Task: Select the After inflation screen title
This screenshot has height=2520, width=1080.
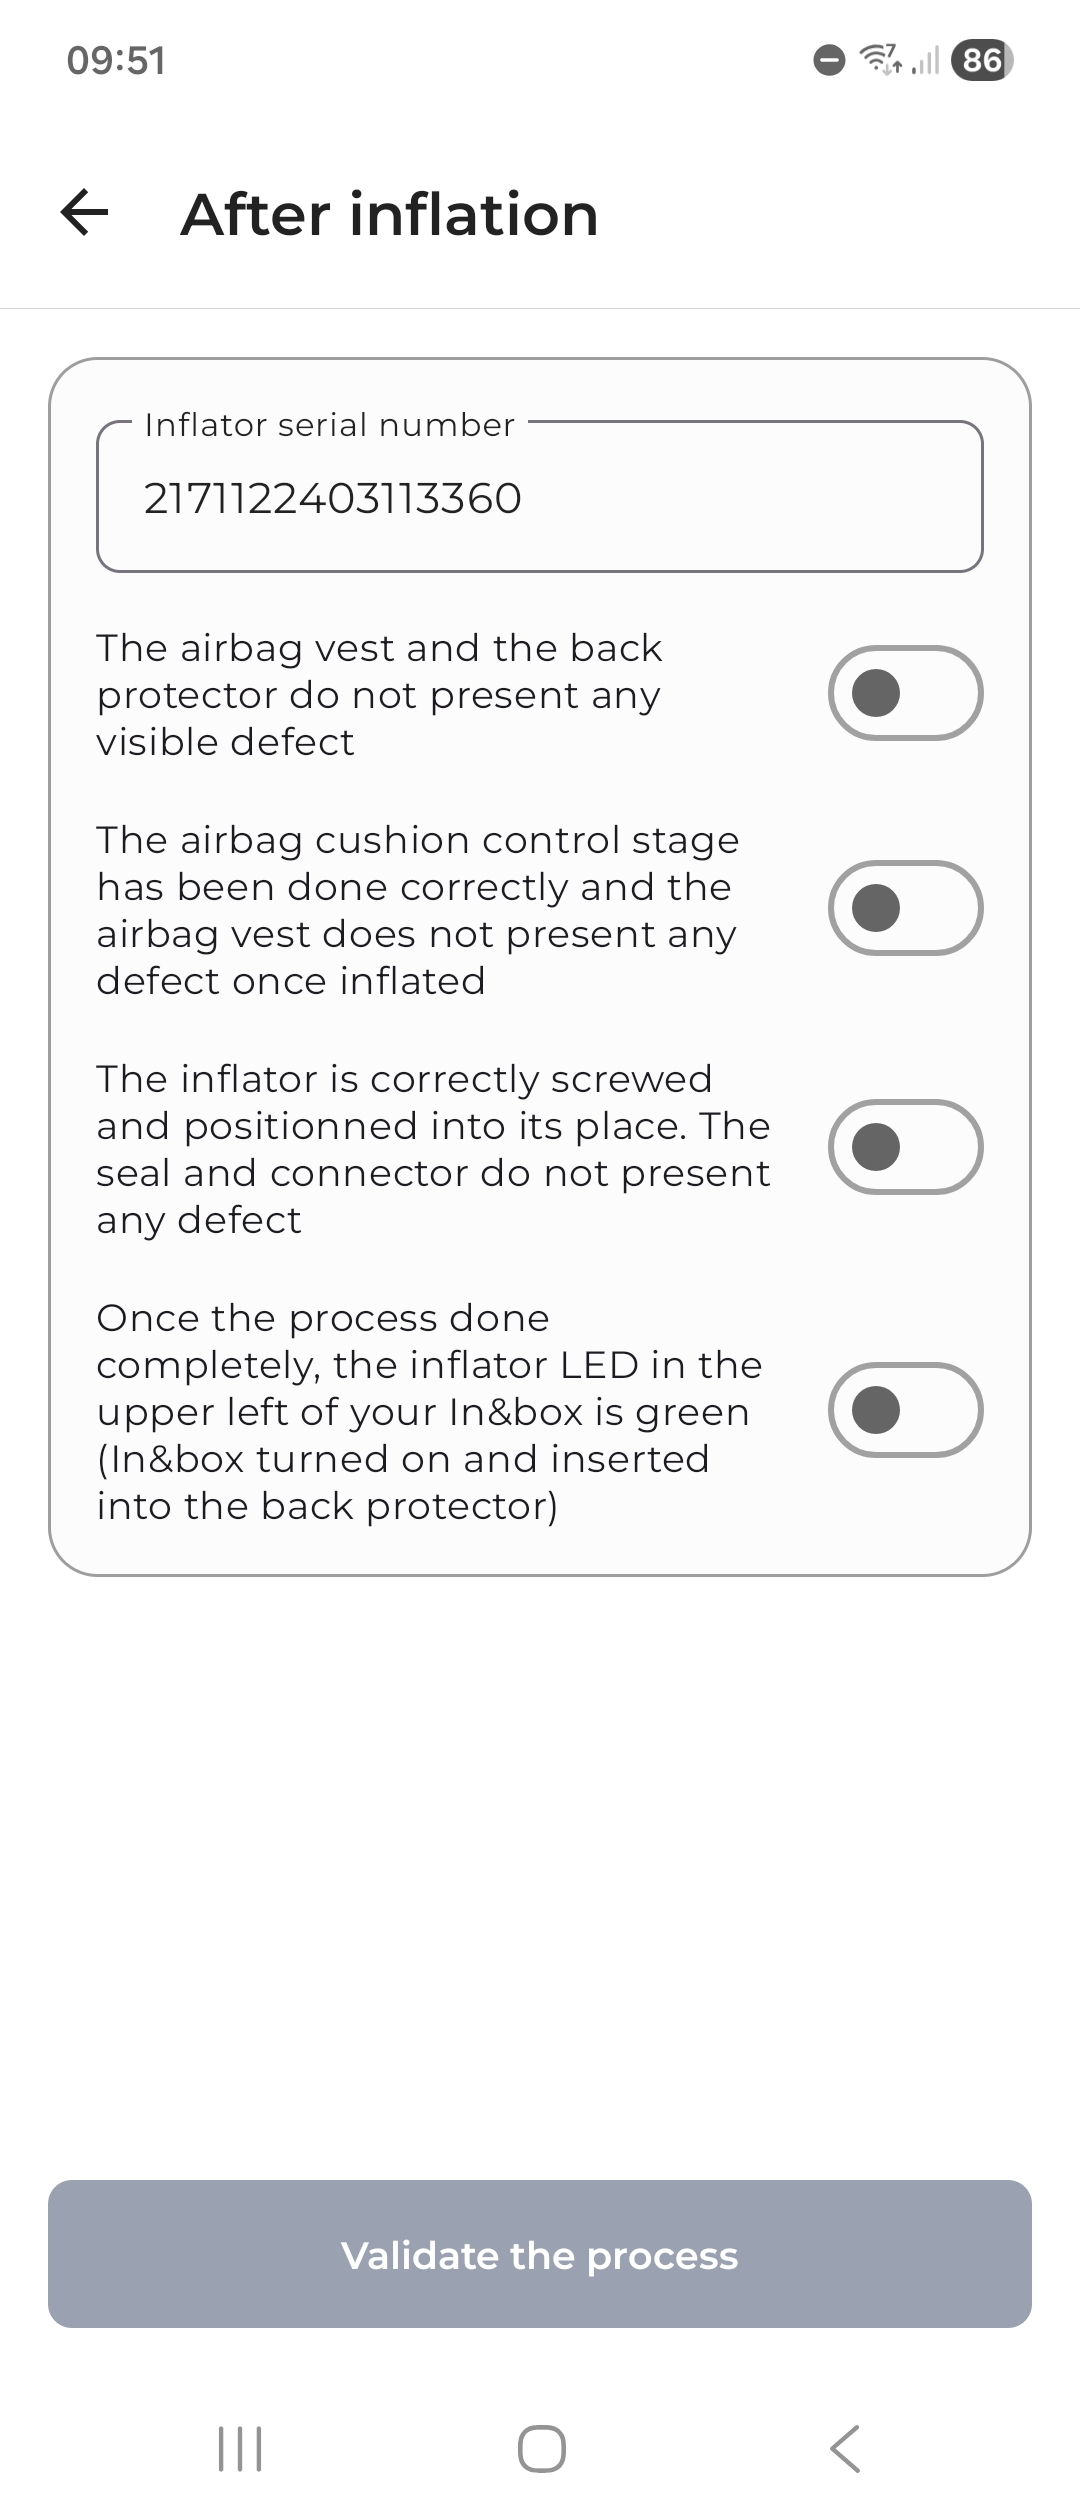Action: tap(389, 213)
